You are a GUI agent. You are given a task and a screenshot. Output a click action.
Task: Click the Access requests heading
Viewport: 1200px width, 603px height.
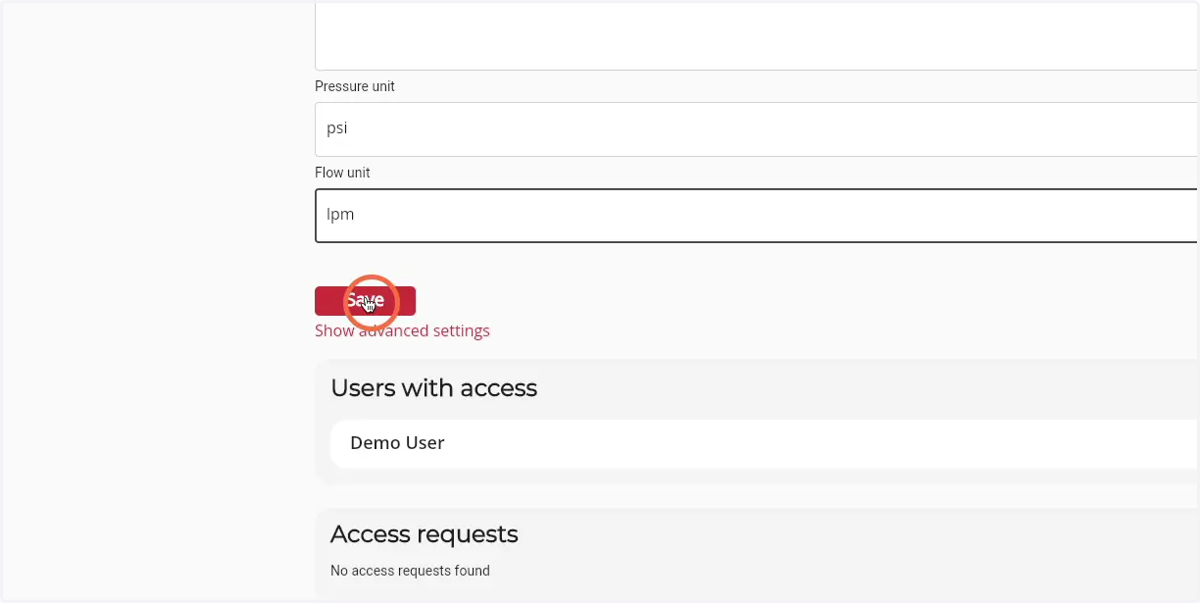[424, 534]
